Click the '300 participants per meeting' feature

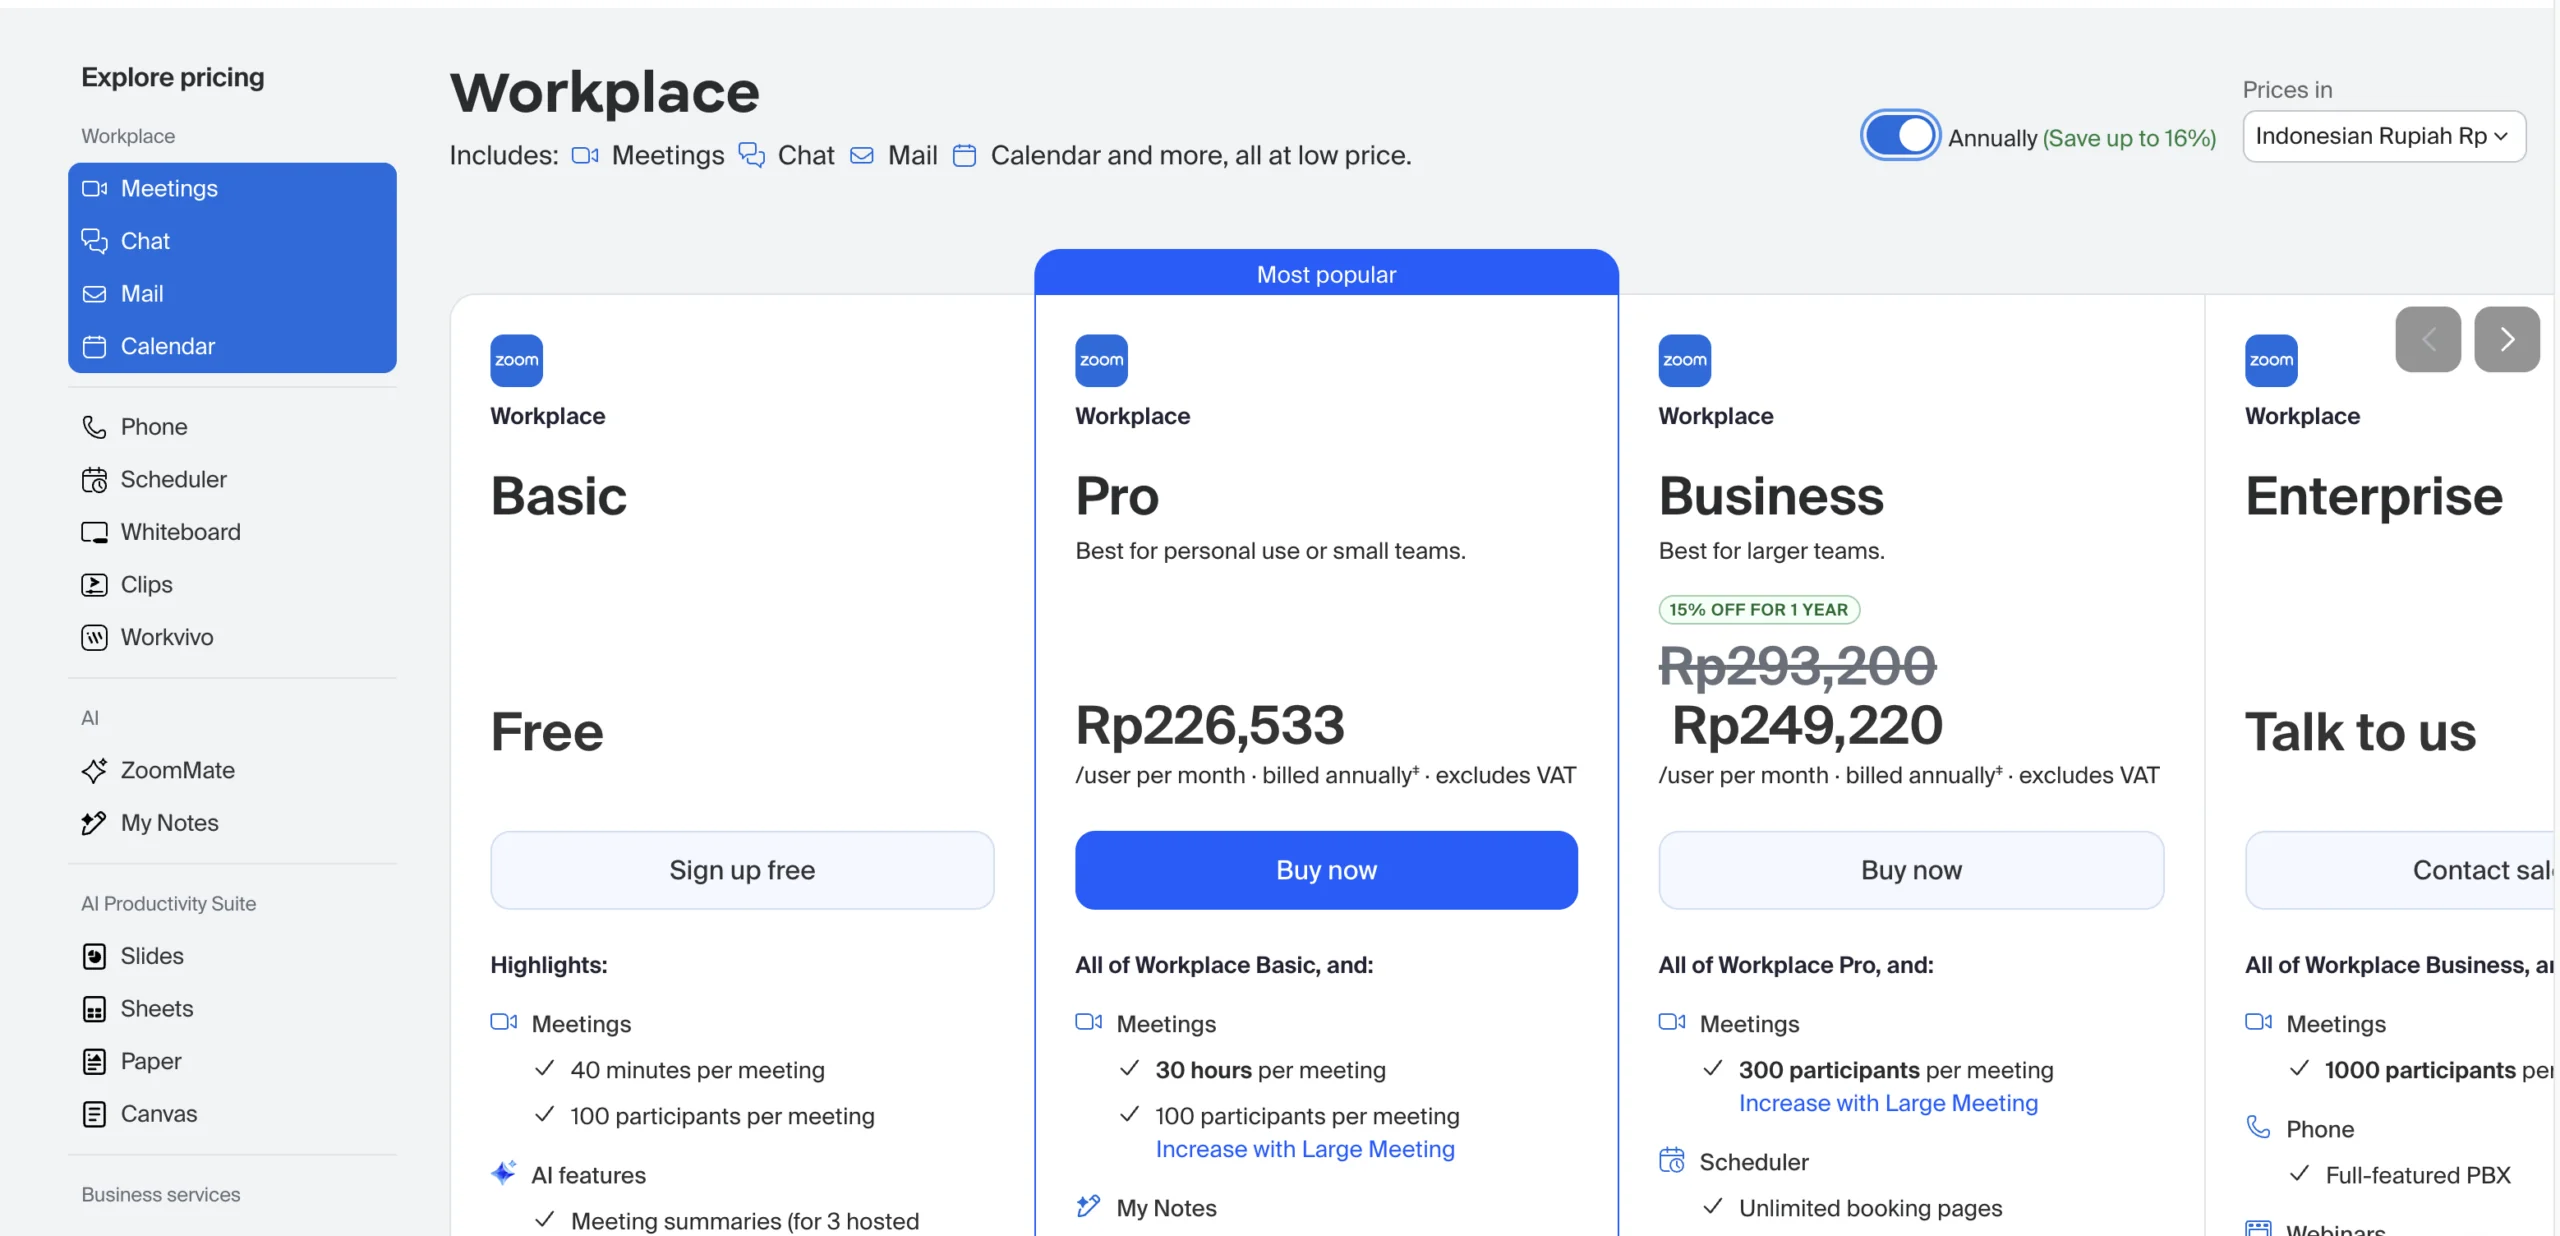click(x=1896, y=1070)
